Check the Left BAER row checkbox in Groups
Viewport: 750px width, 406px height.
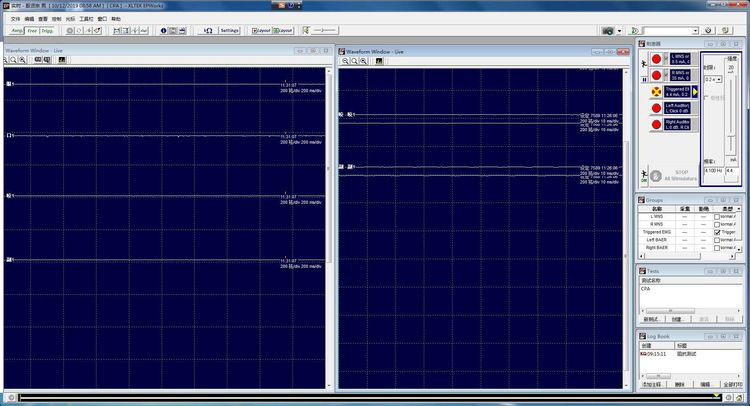717,240
